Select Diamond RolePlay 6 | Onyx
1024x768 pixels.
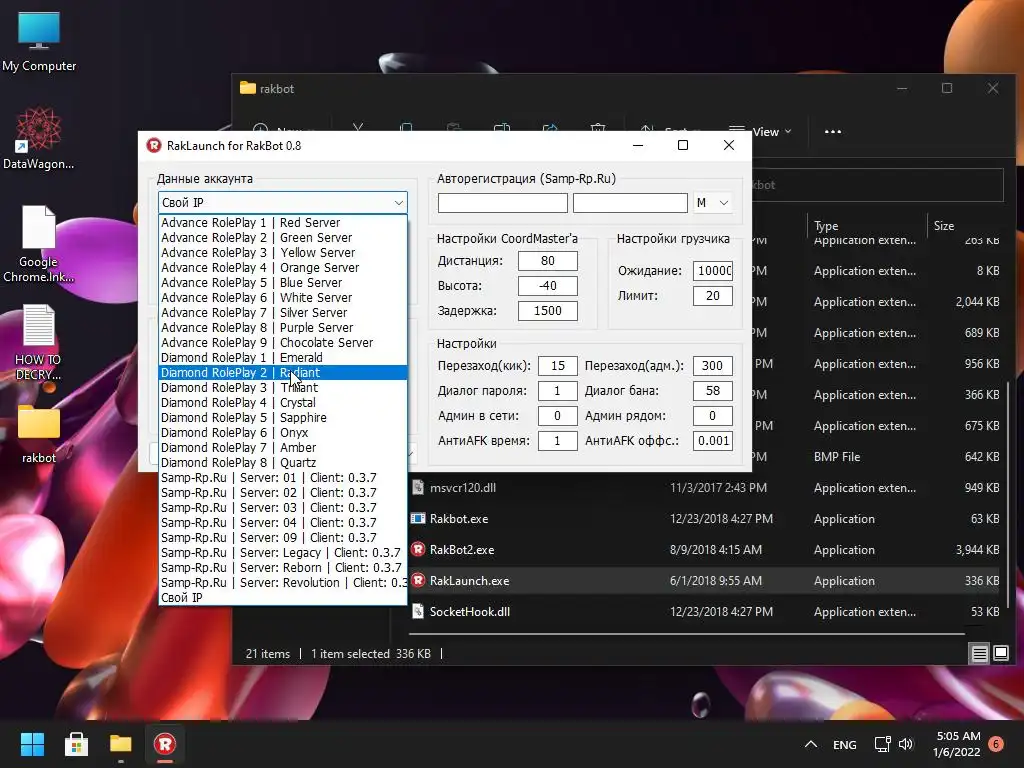(283, 433)
